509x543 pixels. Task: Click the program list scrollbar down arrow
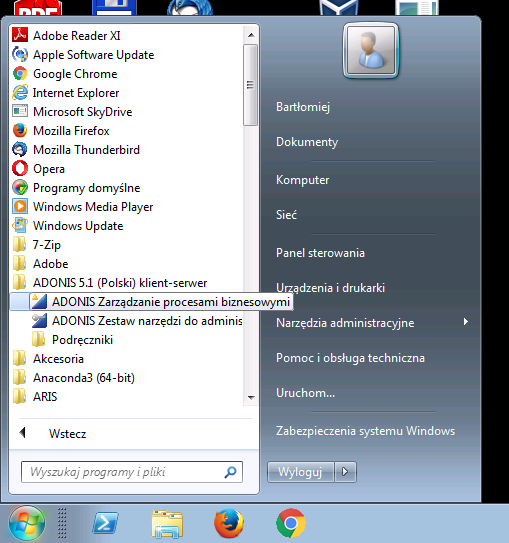(251, 398)
